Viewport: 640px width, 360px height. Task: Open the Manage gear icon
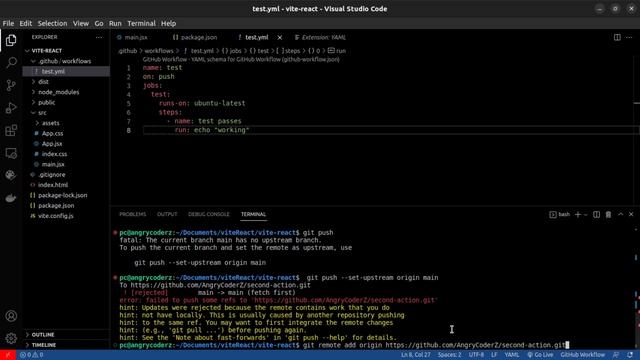coord(11,338)
